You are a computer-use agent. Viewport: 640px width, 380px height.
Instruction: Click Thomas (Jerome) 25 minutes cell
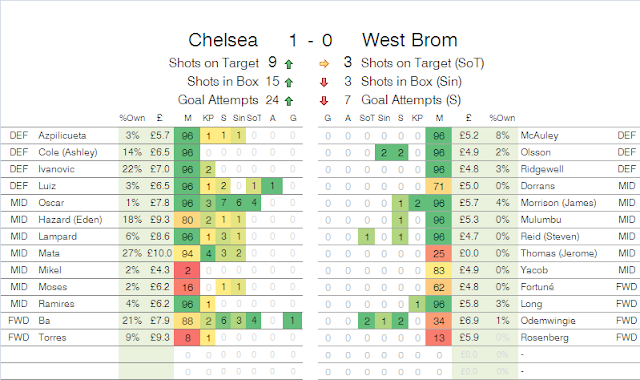(x=439, y=253)
